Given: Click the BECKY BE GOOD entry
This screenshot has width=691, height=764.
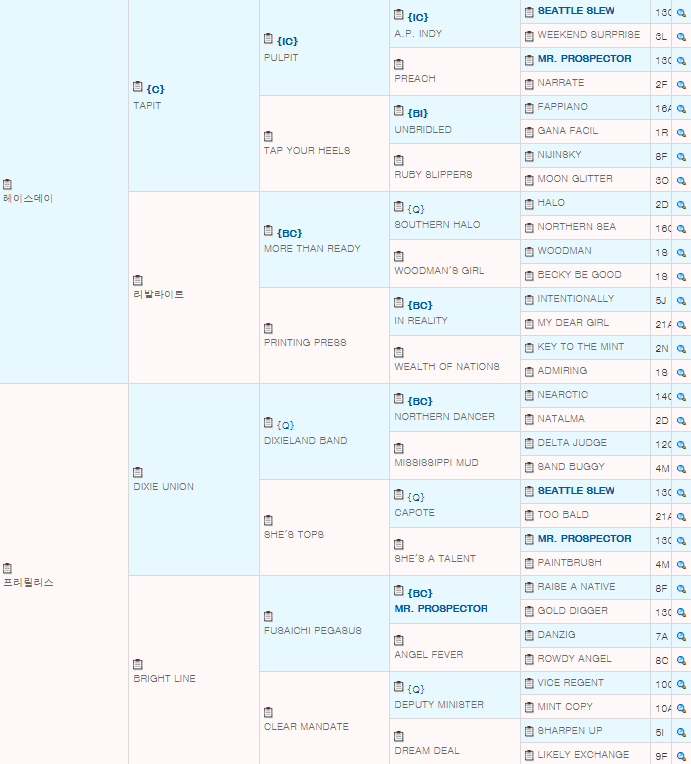Looking at the screenshot, I should coord(579,274).
